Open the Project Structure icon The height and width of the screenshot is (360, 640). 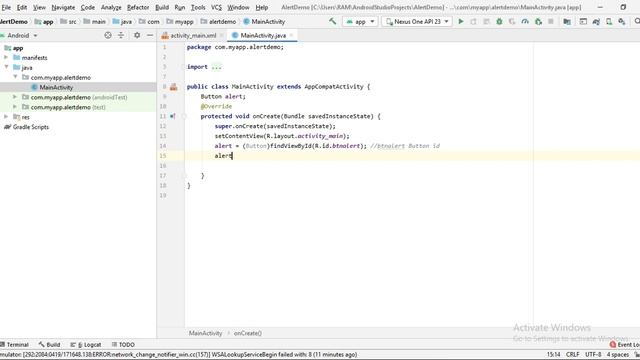pos(567,22)
